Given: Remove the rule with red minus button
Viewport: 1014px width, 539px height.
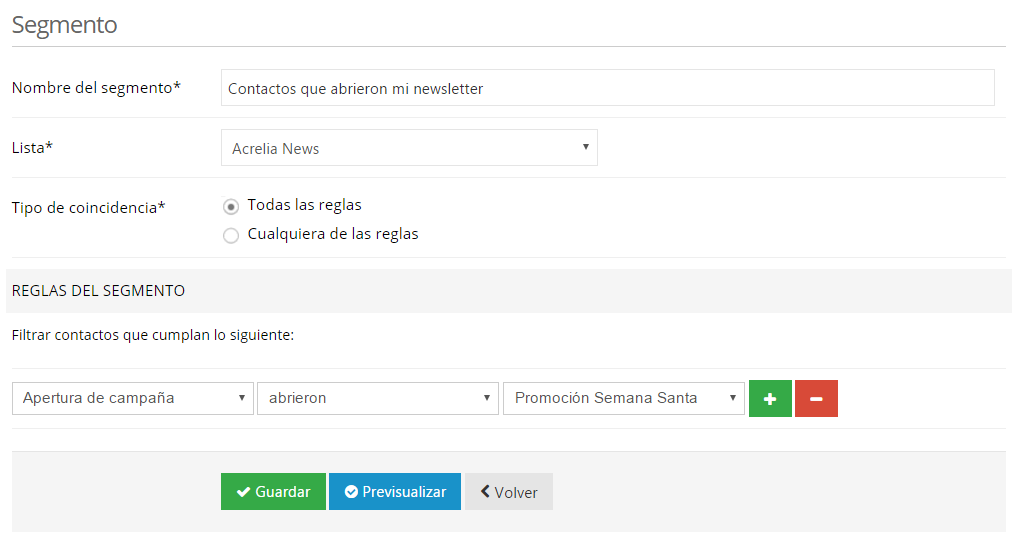Looking at the screenshot, I should 816,399.
